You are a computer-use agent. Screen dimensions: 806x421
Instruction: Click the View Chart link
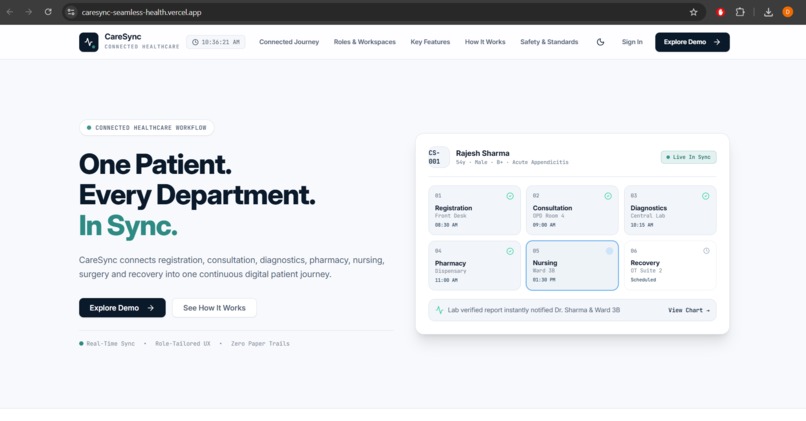(689, 310)
